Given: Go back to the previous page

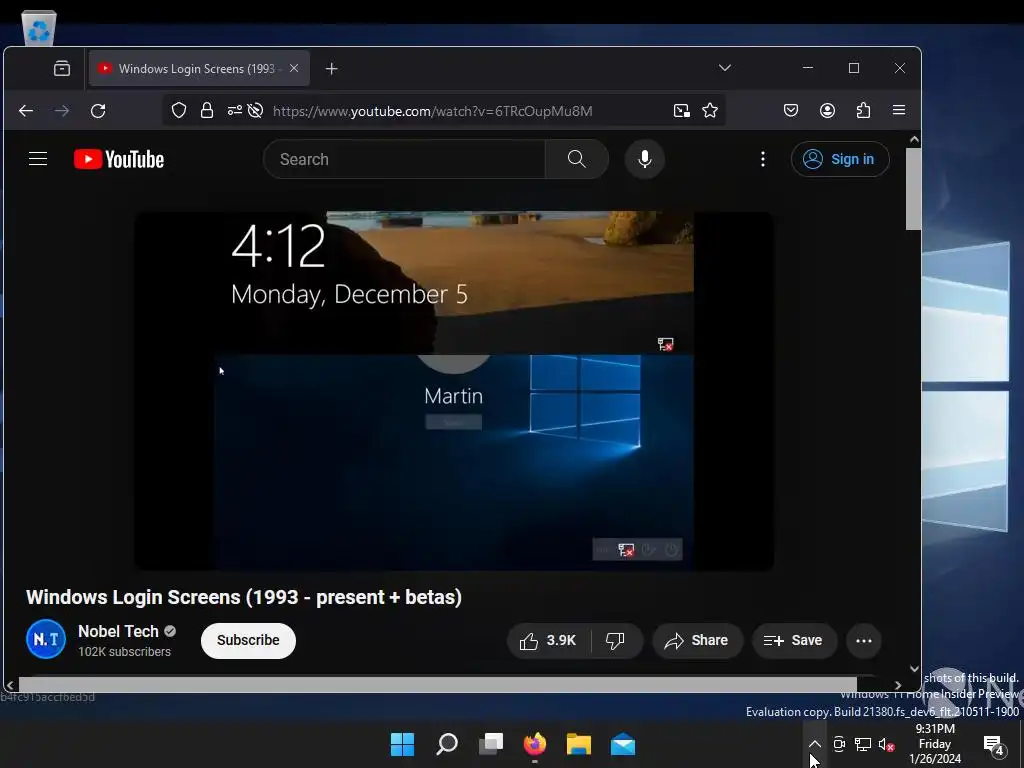Looking at the screenshot, I should [x=26, y=111].
